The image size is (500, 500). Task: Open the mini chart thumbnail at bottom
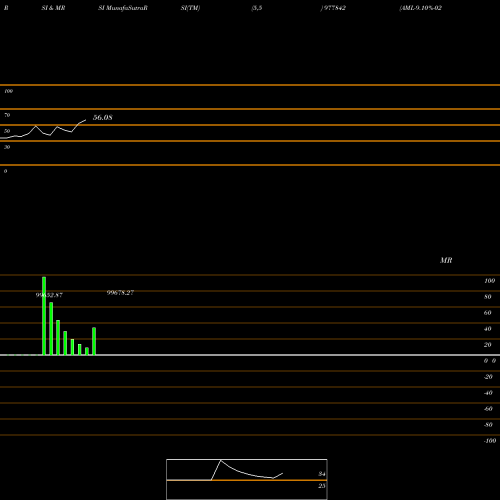247,479
